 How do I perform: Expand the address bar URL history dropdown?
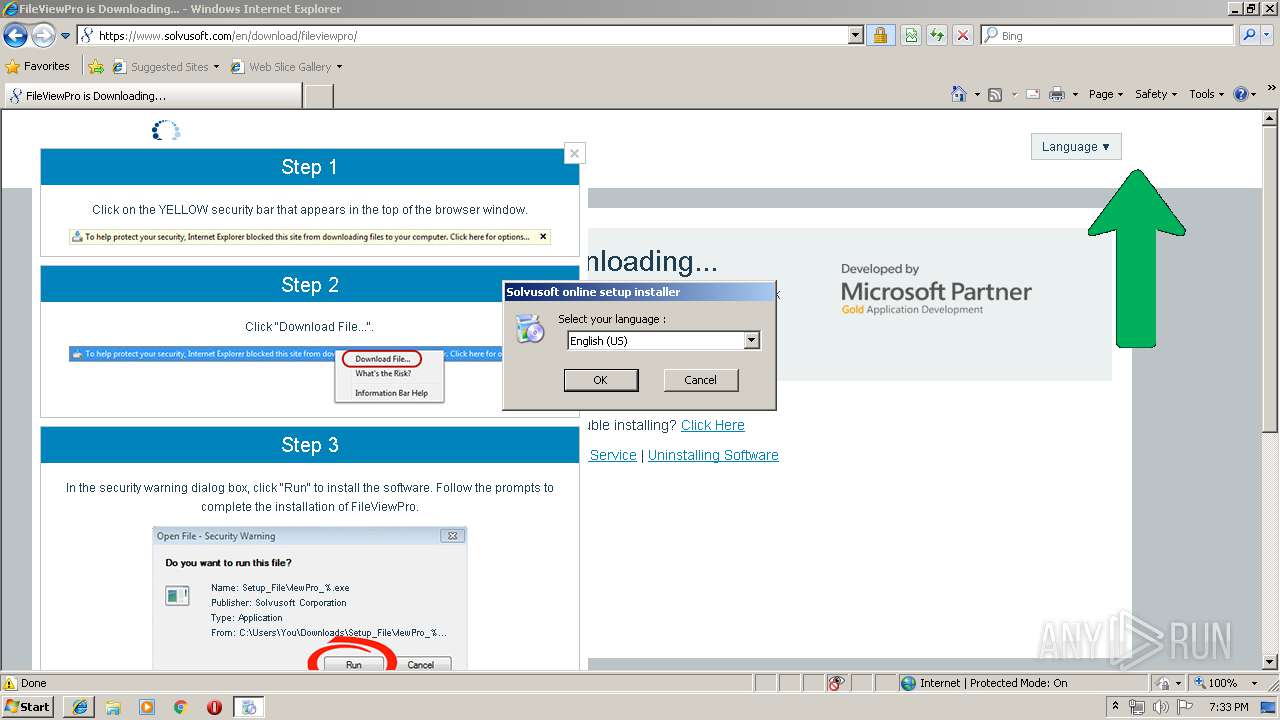[x=855, y=35]
